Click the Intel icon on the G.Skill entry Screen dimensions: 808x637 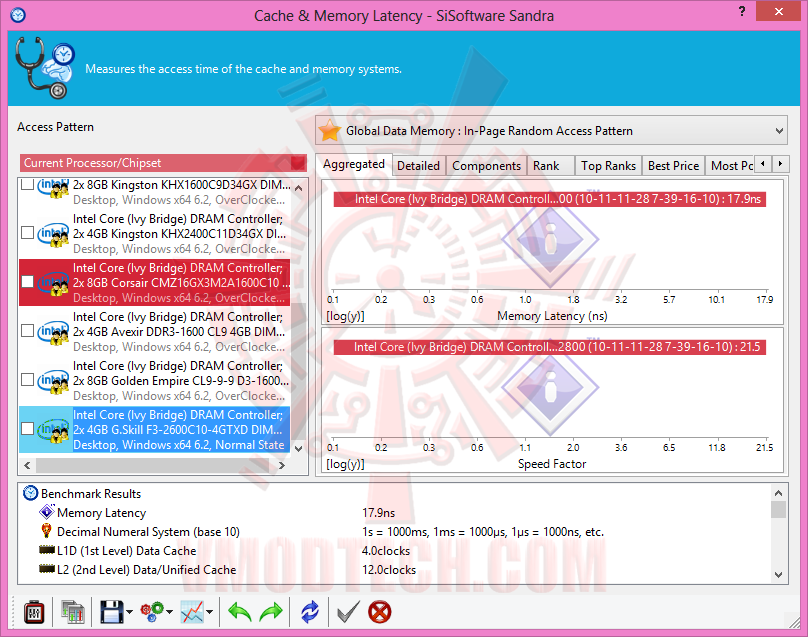pos(54,430)
